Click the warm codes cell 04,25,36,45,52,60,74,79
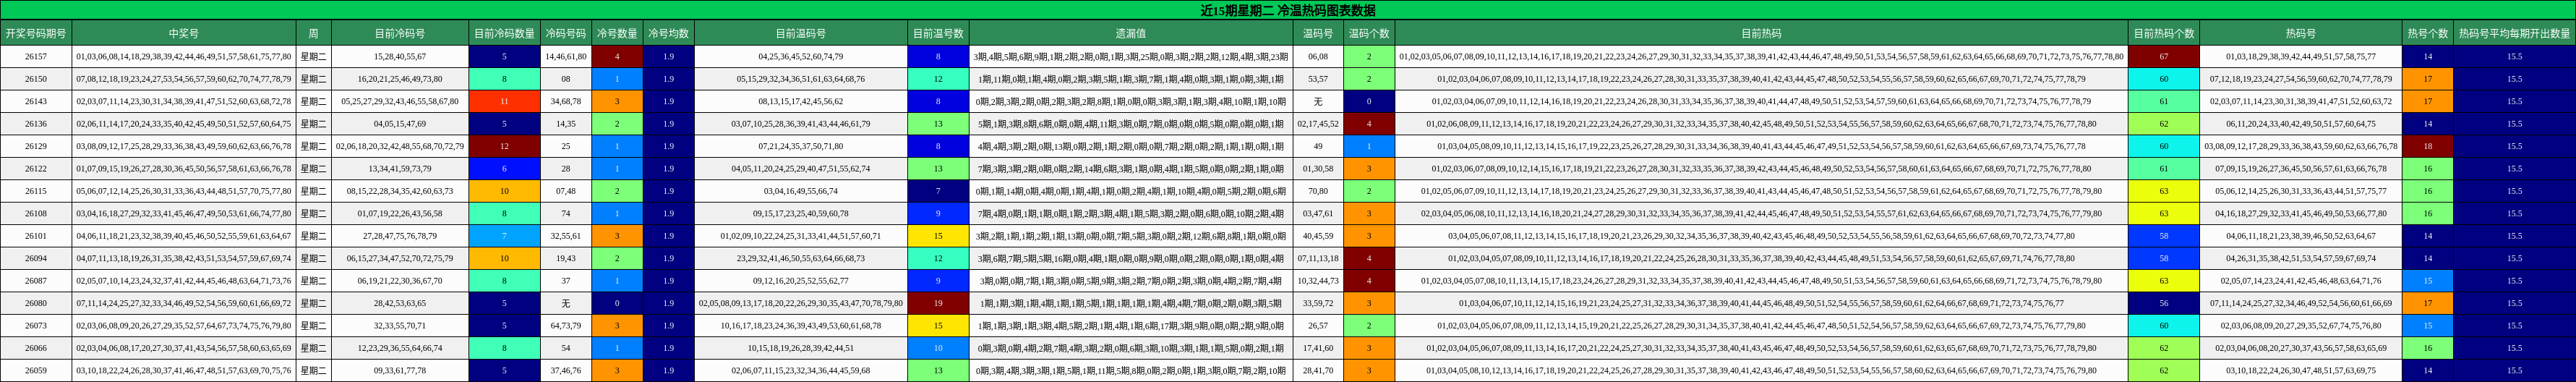The image size is (2576, 382). pyautogui.click(x=801, y=57)
